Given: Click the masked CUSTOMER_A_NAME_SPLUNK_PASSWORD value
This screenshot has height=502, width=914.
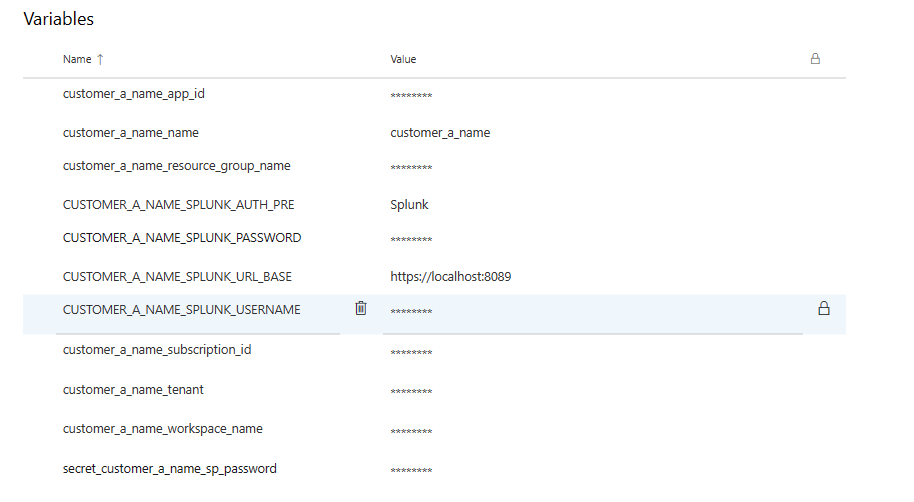Looking at the screenshot, I should tap(411, 241).
